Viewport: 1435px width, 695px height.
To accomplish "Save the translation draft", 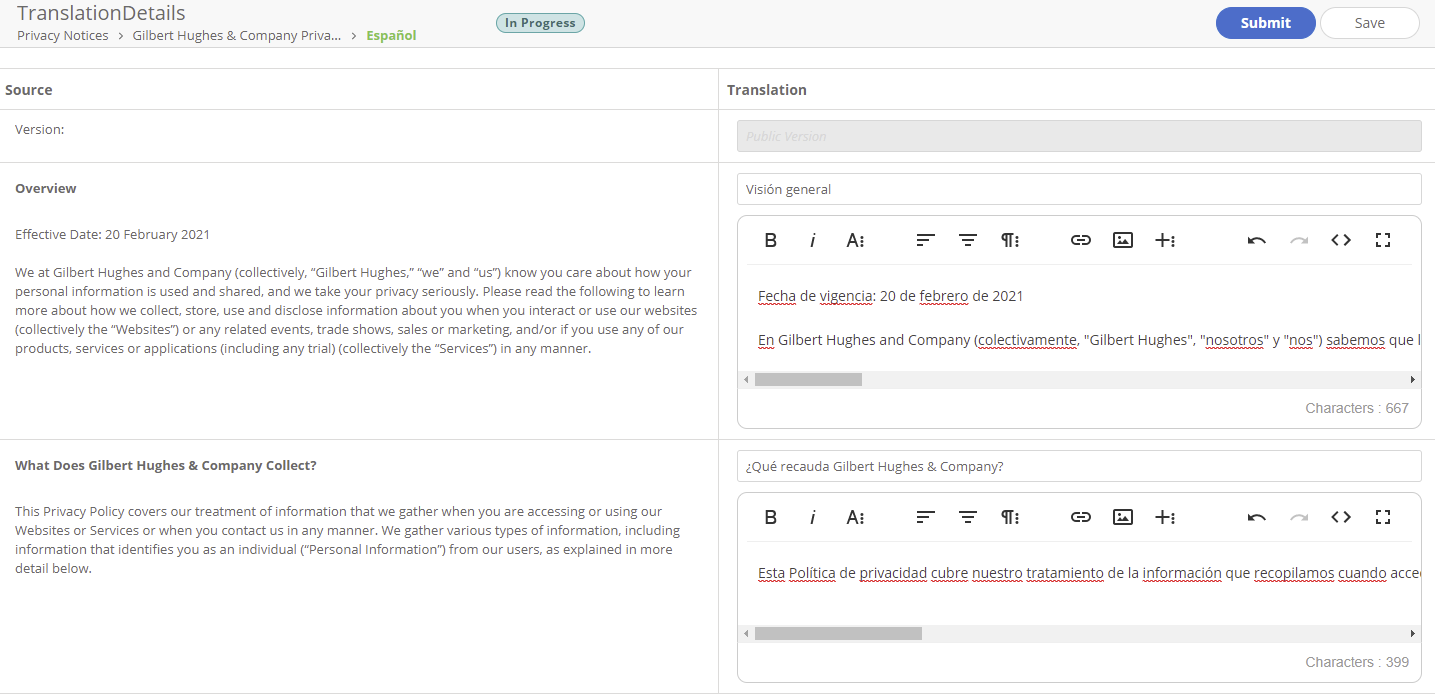I will pos(1369,22).
